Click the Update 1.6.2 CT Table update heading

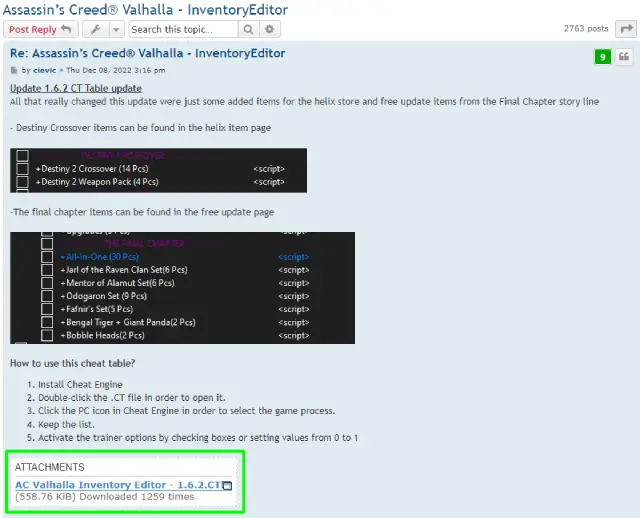(76, 88)
